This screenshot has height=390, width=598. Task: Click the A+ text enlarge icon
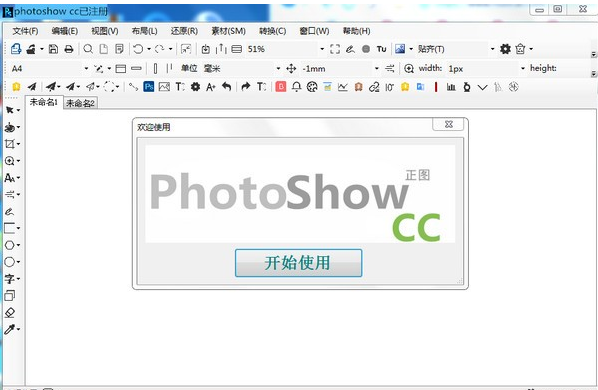tap(211, 87)
